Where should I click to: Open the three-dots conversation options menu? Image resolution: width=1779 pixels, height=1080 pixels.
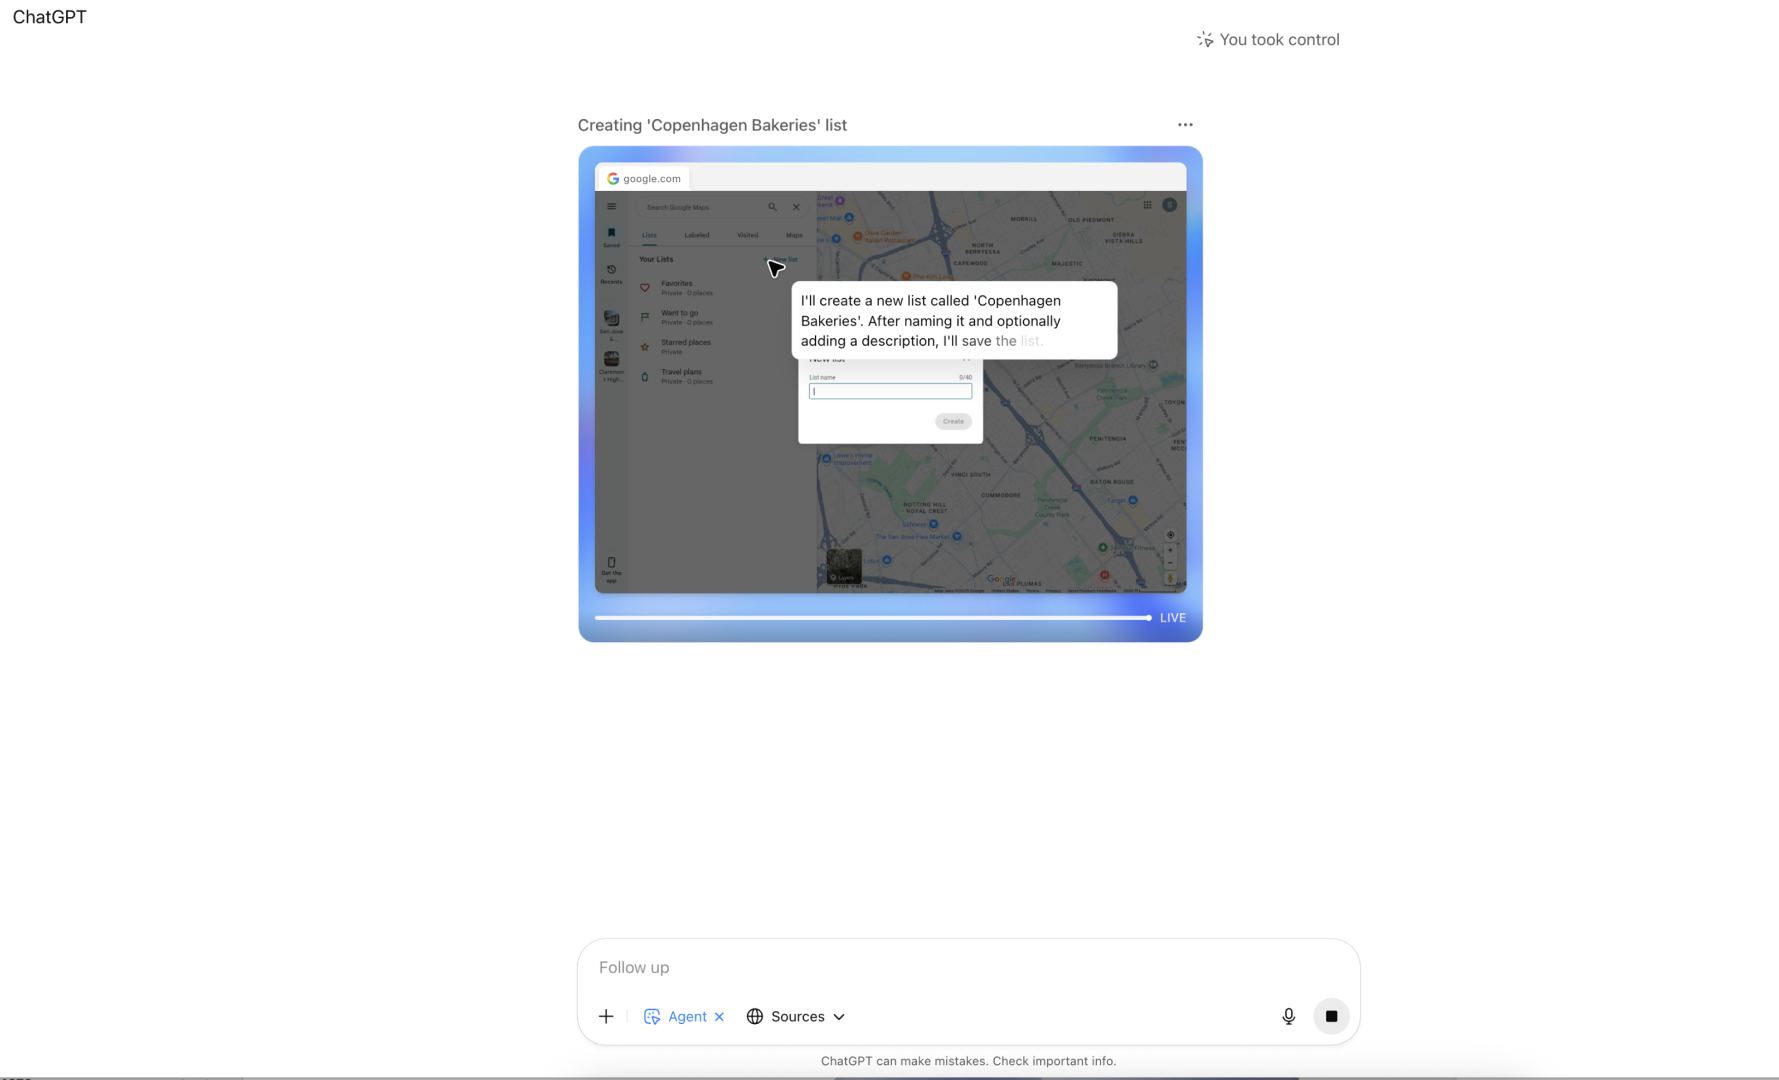[1185, 125]
